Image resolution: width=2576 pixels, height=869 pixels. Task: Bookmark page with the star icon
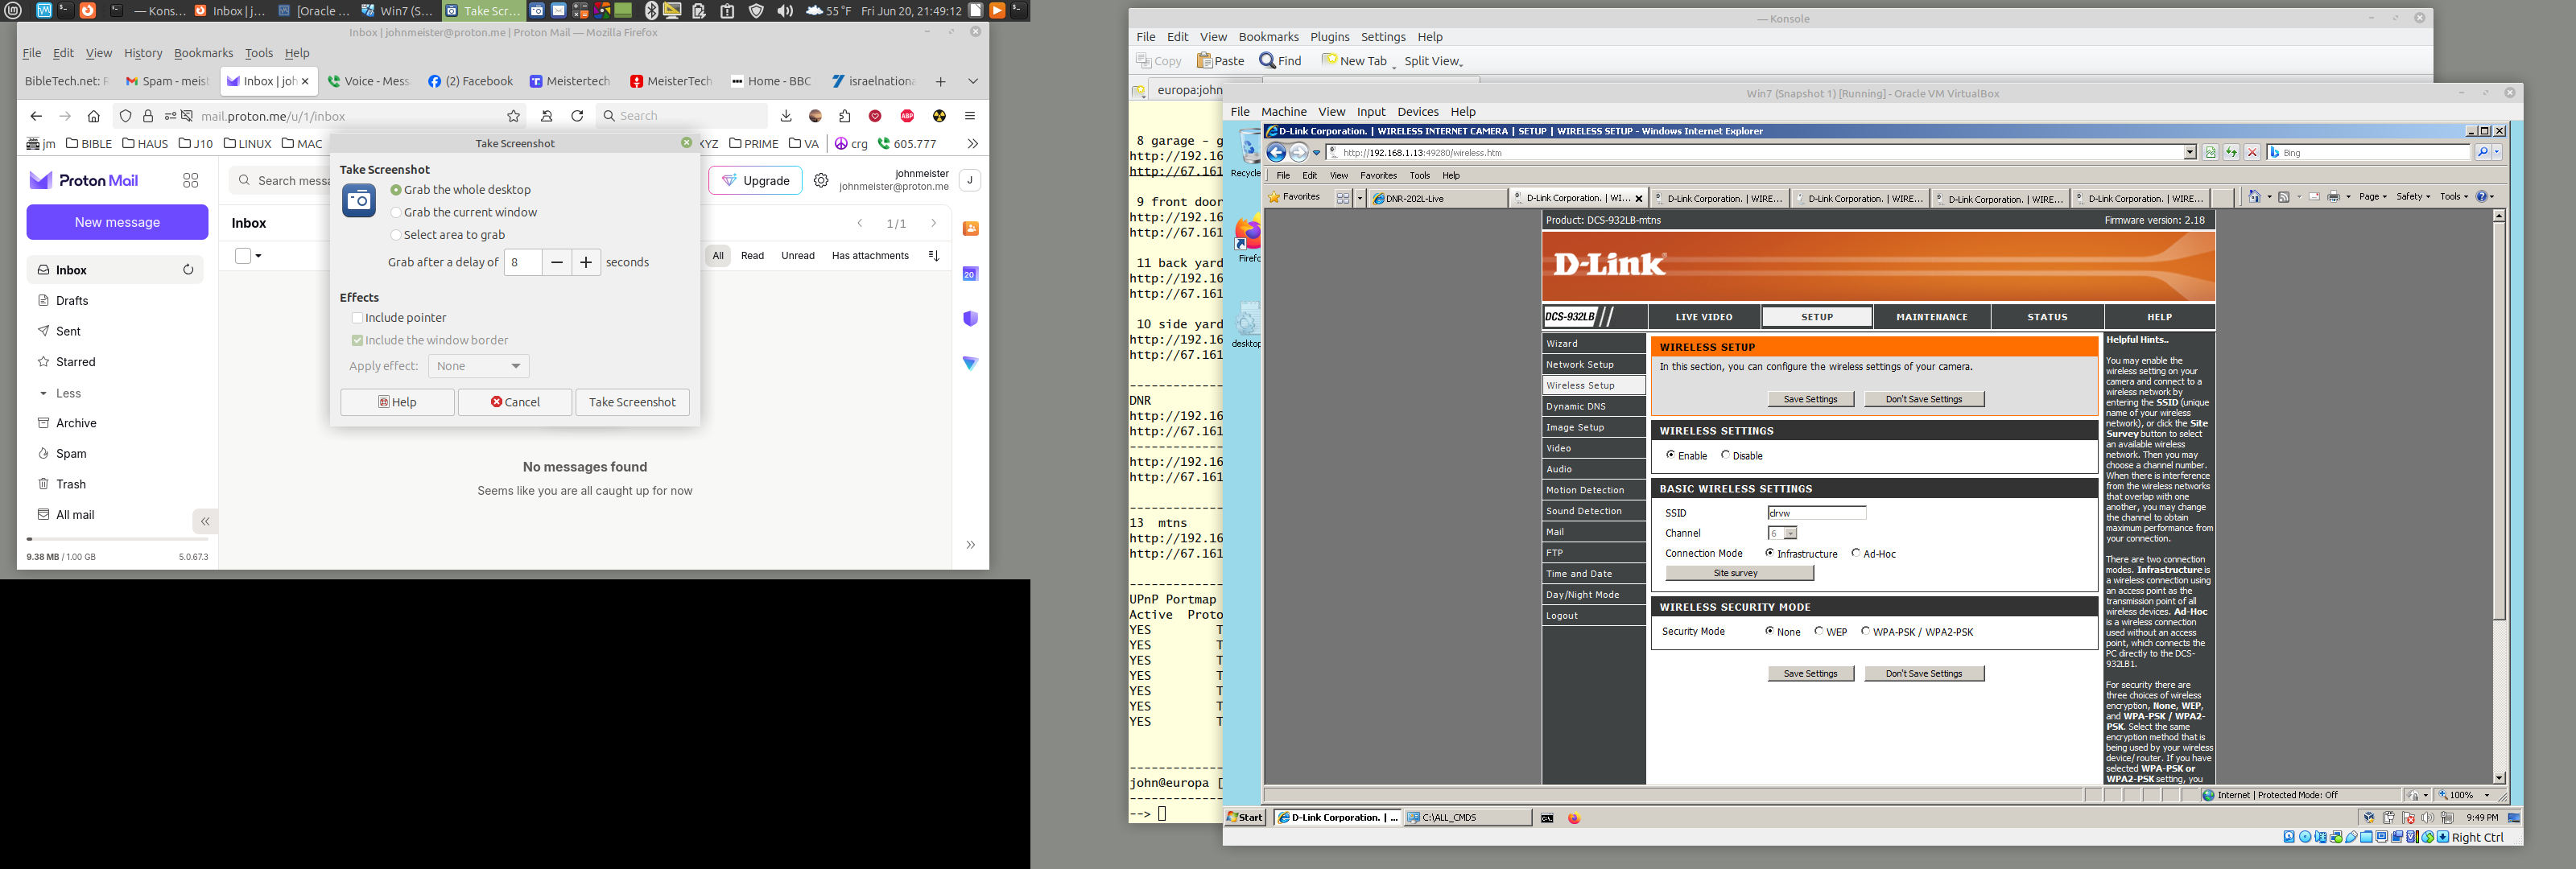tap(513, 116)
